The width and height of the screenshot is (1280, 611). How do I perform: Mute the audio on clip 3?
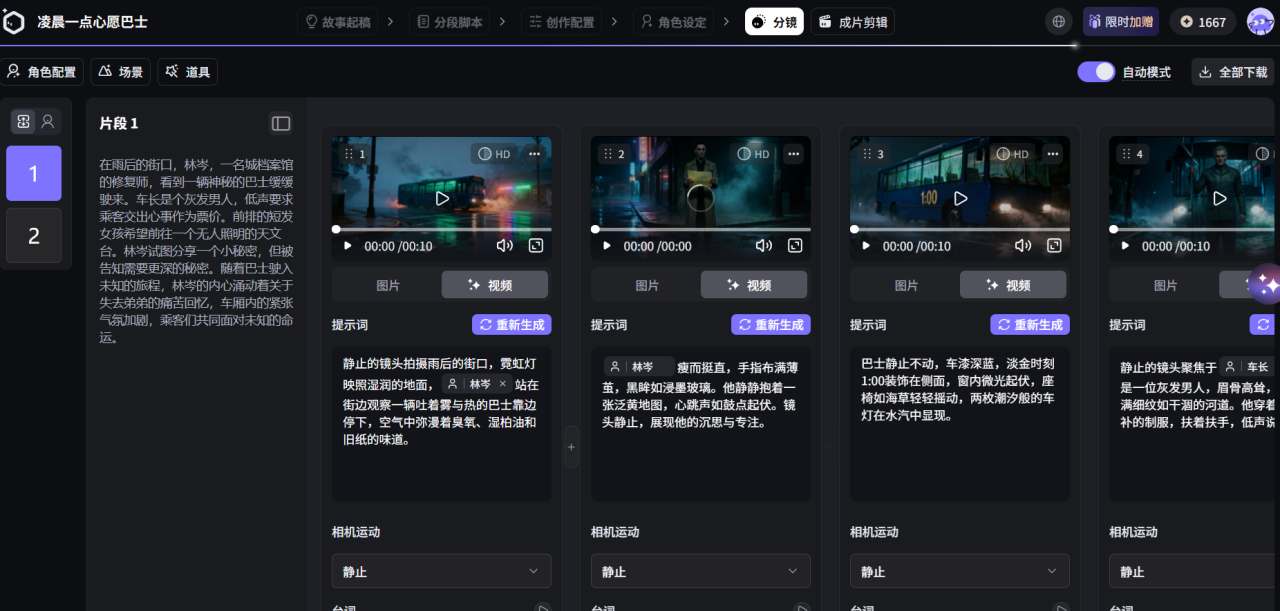coord(1023,245)
